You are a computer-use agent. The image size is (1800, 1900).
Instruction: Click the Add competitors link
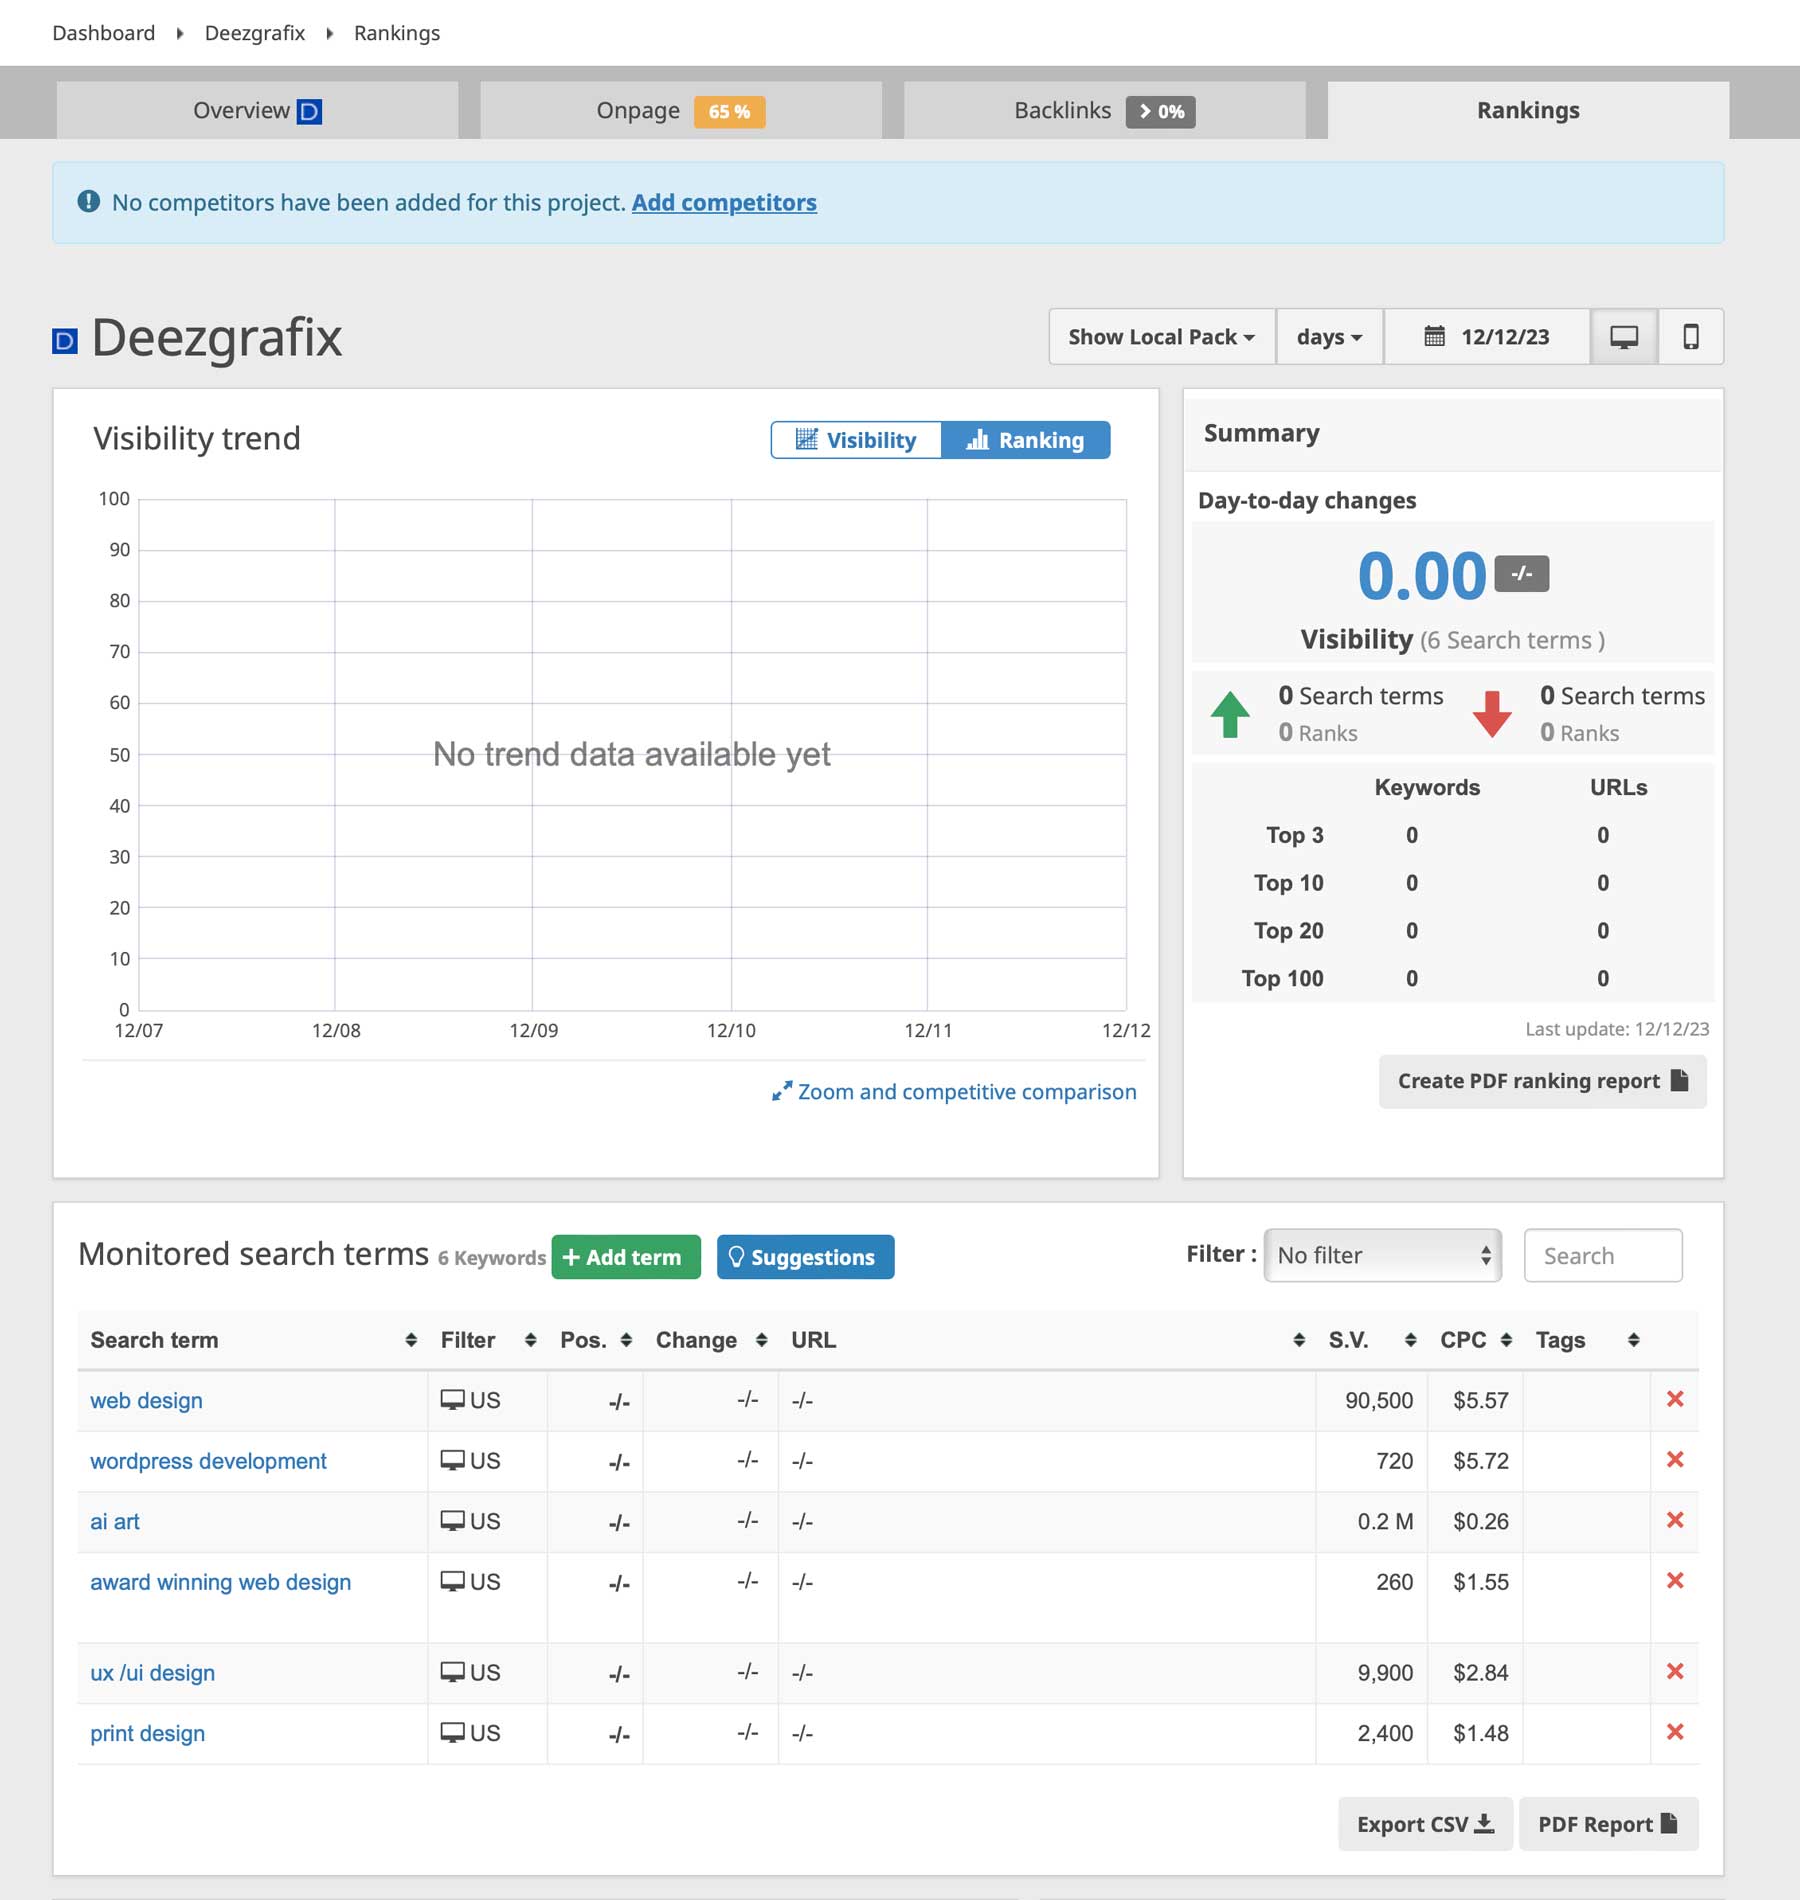(x=724, y=202)
